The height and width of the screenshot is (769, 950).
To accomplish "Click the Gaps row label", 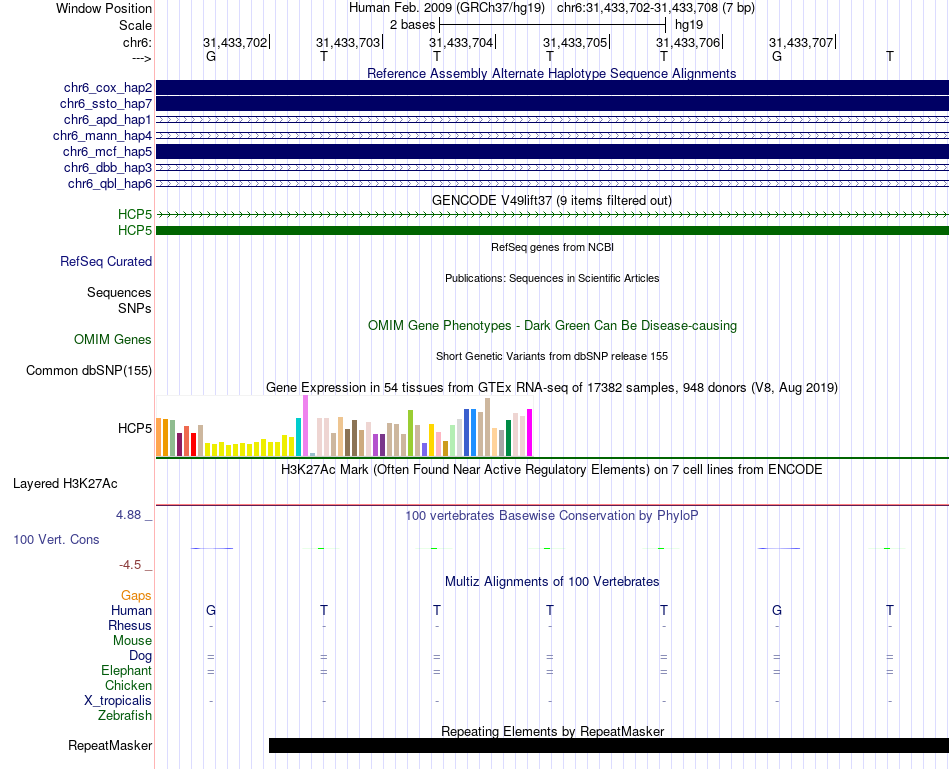I will (136, 596).
